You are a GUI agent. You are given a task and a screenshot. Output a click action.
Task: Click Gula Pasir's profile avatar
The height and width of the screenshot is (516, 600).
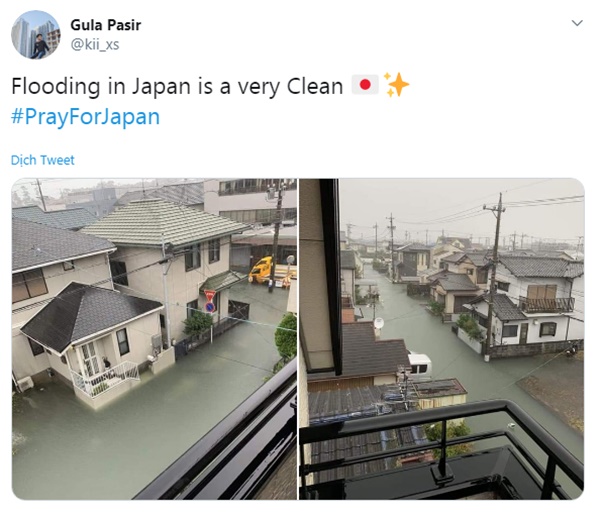coord(36,35)
